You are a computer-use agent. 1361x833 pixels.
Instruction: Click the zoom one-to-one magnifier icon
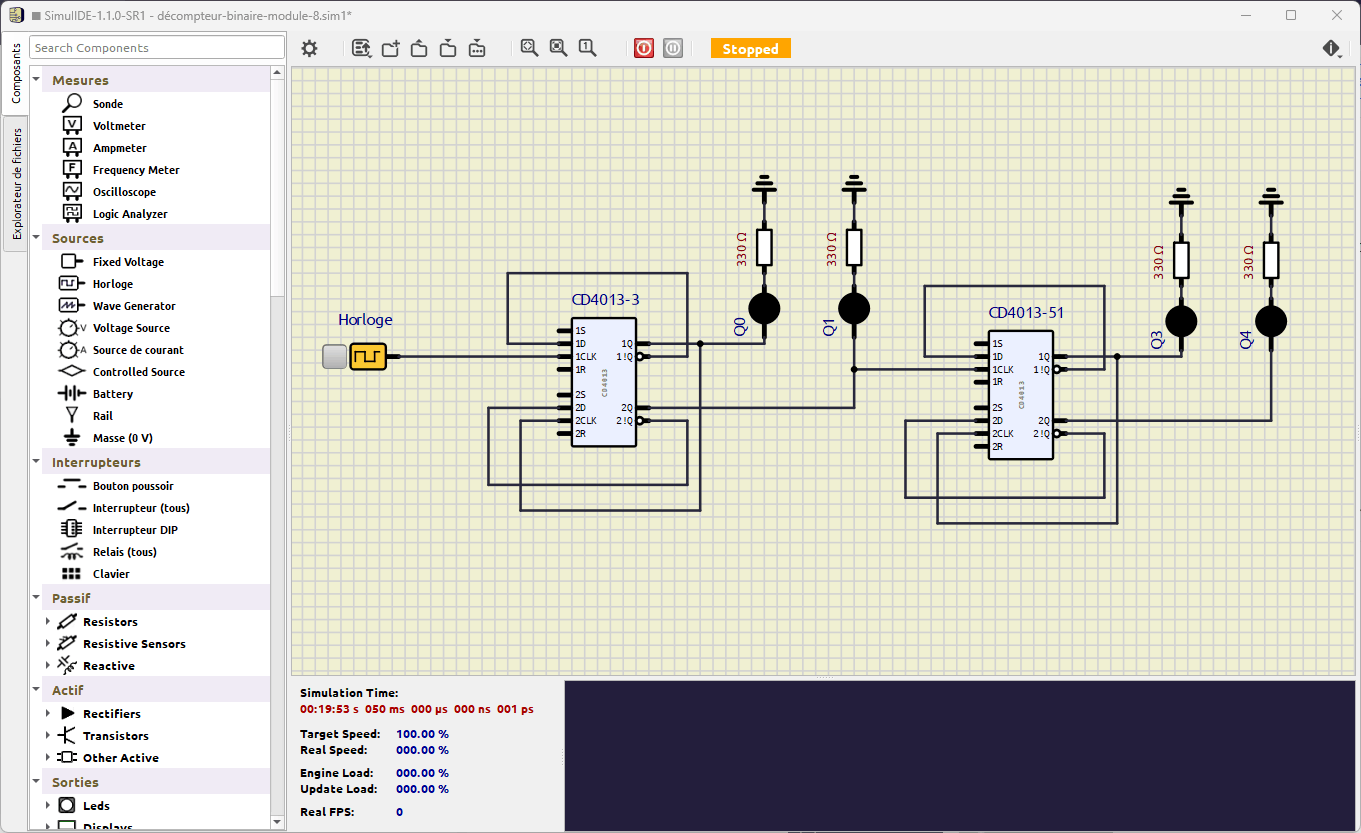pyautogui.click(x=588, y=48)
